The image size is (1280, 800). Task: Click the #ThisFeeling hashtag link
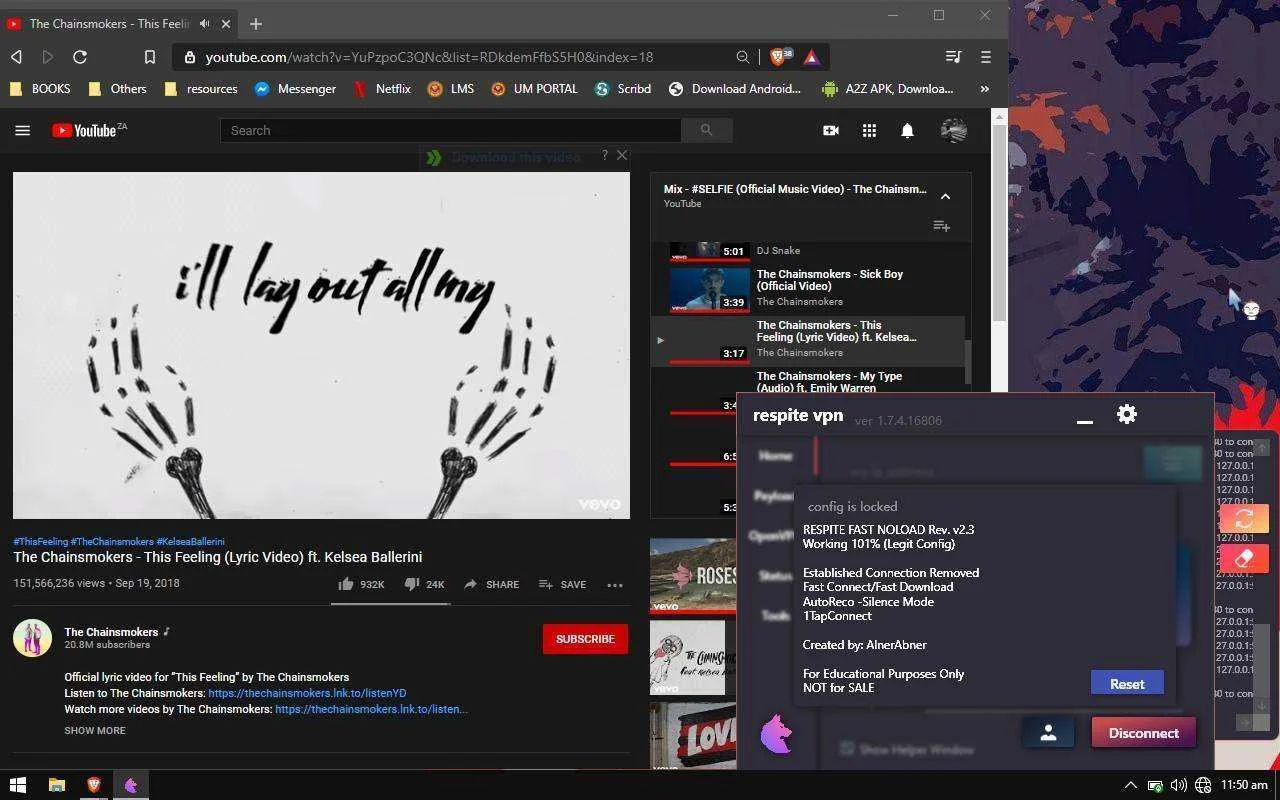(x=40, y=541)
